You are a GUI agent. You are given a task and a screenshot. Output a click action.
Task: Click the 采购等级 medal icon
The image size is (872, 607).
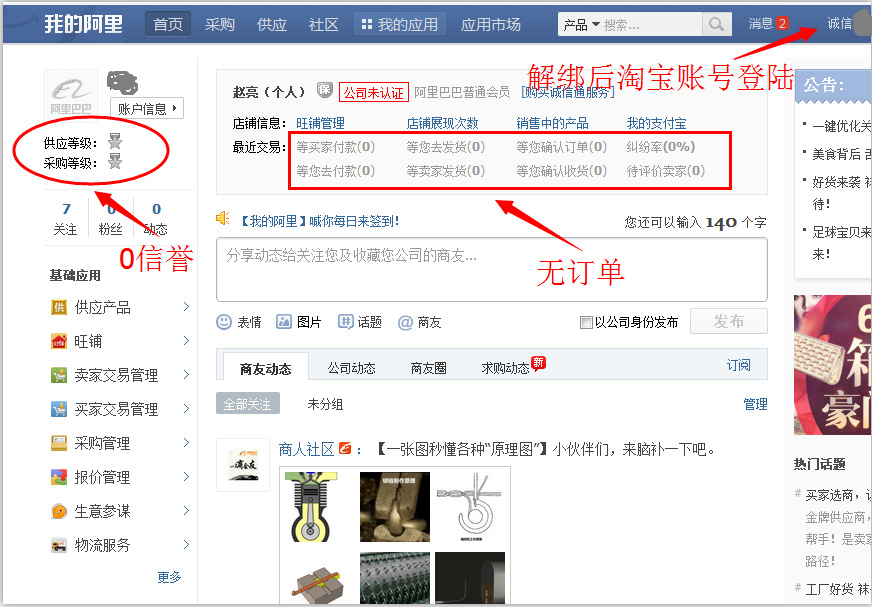coord(115,161)
